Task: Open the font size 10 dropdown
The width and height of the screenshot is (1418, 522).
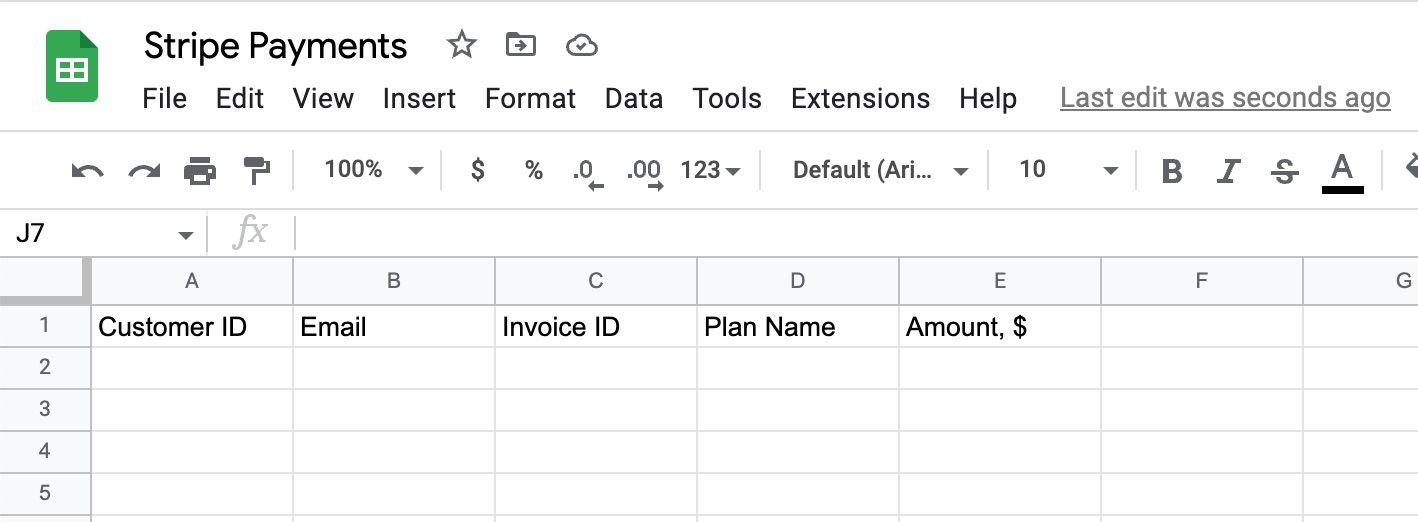Action: 1066,170
